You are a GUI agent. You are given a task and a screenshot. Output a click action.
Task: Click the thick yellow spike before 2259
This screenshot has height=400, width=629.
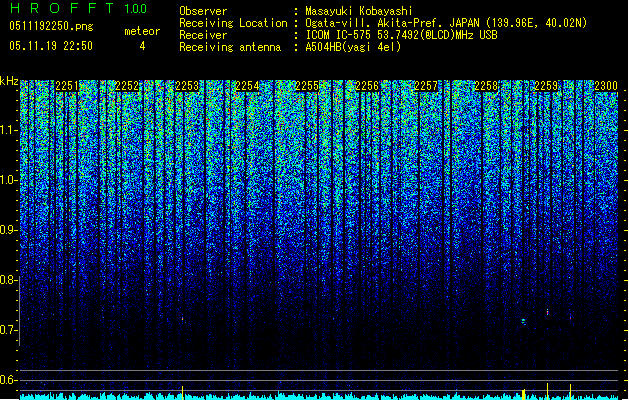pos(523,394)
